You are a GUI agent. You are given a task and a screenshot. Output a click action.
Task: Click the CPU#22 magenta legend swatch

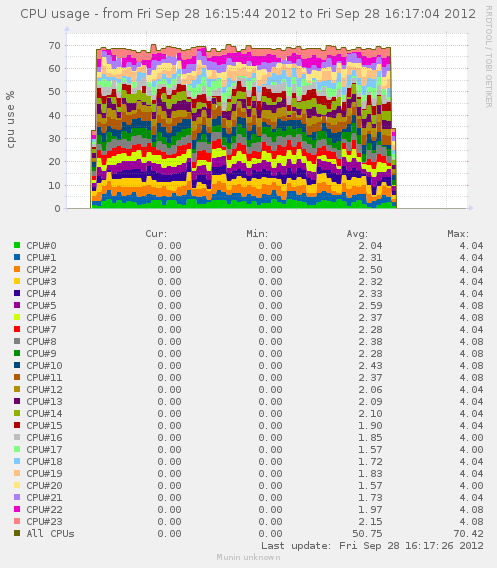click(17, 509)
